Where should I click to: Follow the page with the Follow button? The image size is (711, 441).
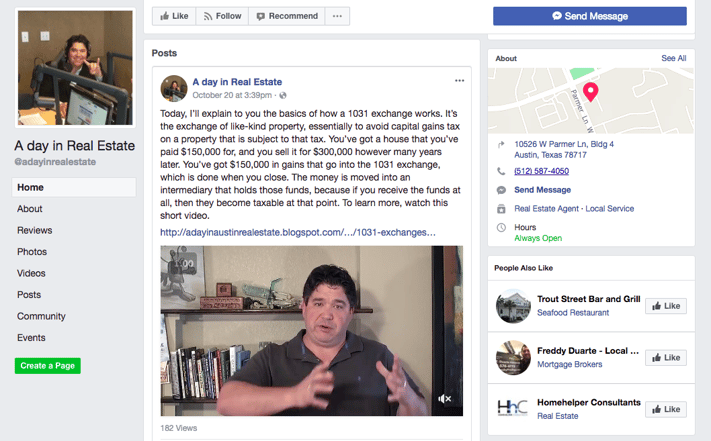(222, 16)
